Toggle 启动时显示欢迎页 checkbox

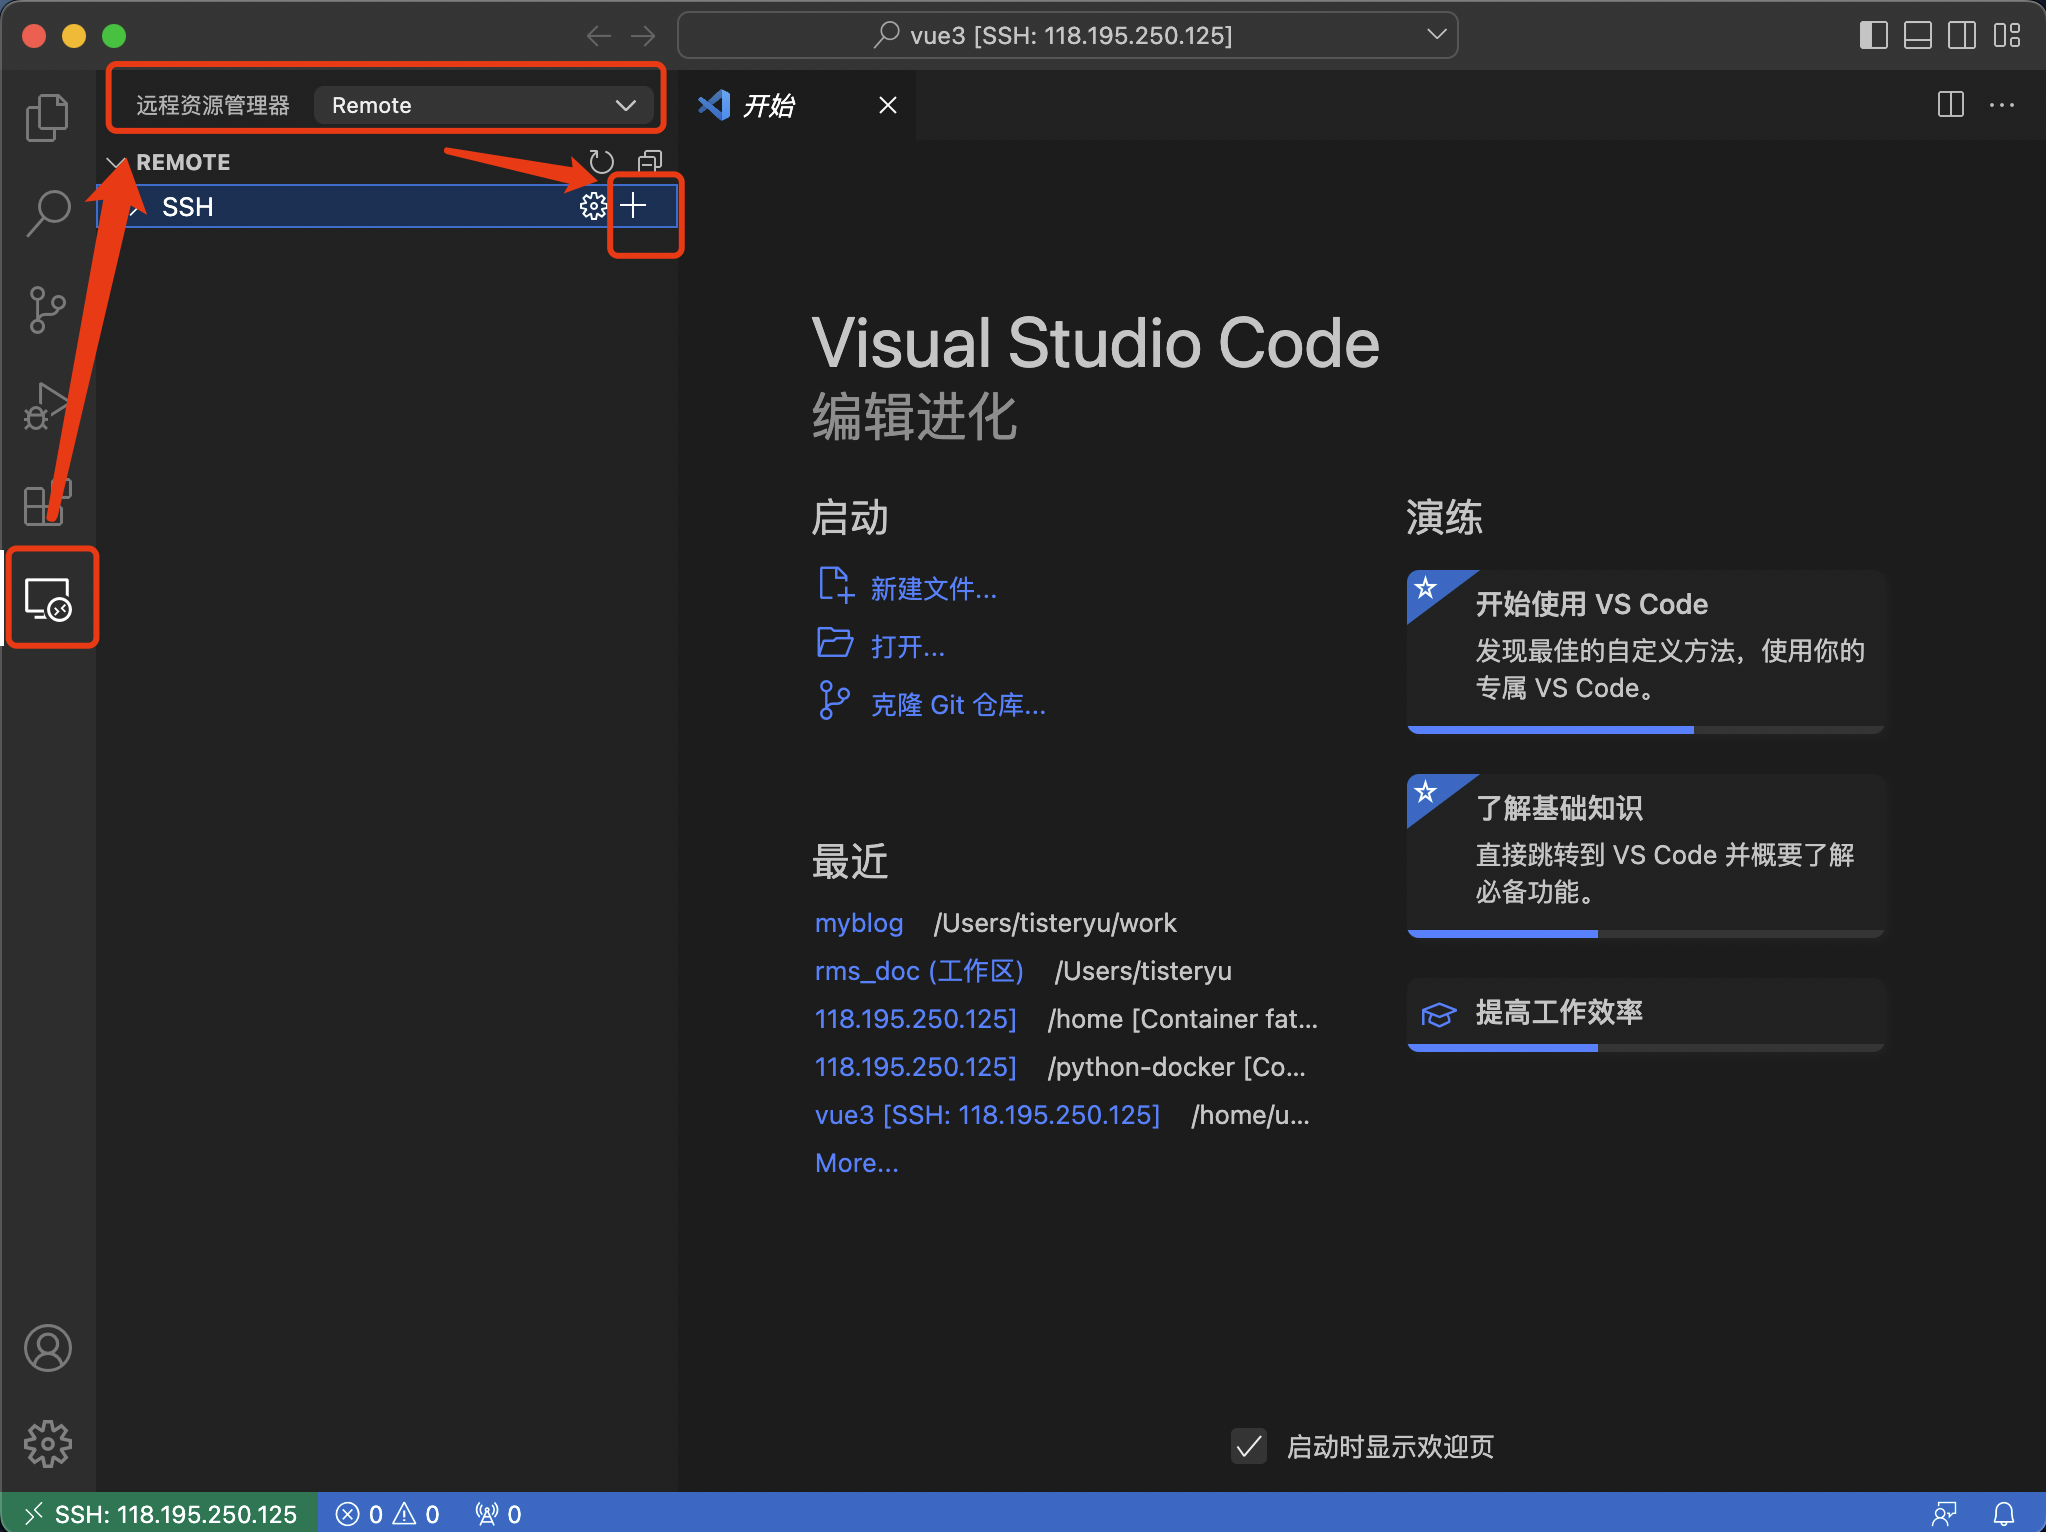point(1248,1446)
